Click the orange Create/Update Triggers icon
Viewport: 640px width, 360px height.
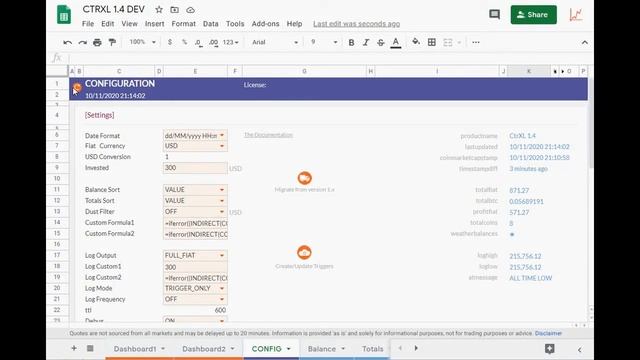pyautogui.click(x=304, y=253)
